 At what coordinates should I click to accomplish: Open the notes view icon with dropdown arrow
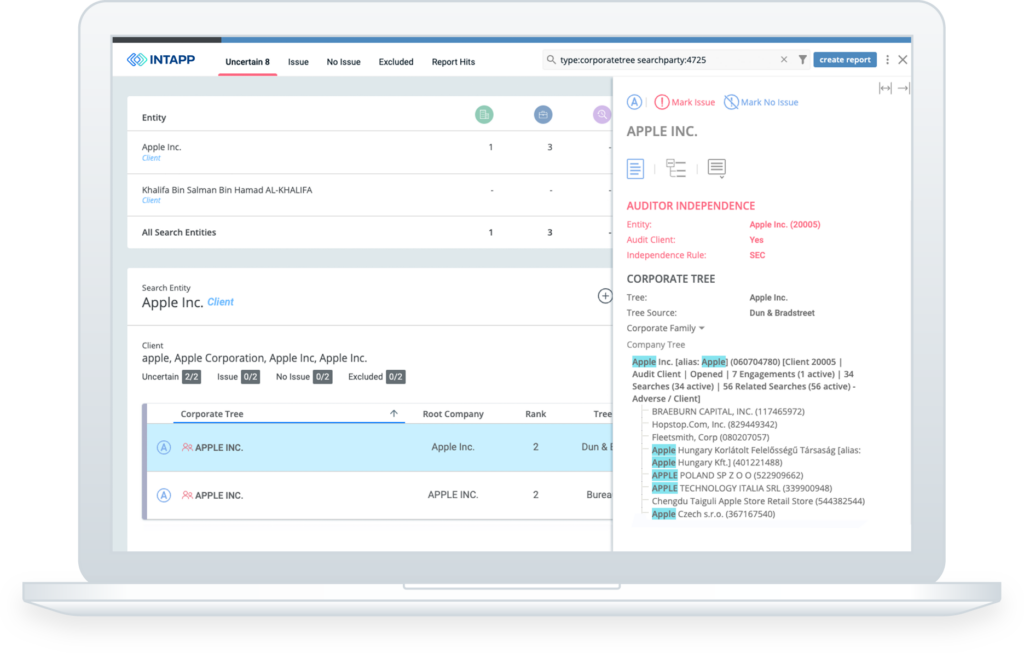pos(716,168)
